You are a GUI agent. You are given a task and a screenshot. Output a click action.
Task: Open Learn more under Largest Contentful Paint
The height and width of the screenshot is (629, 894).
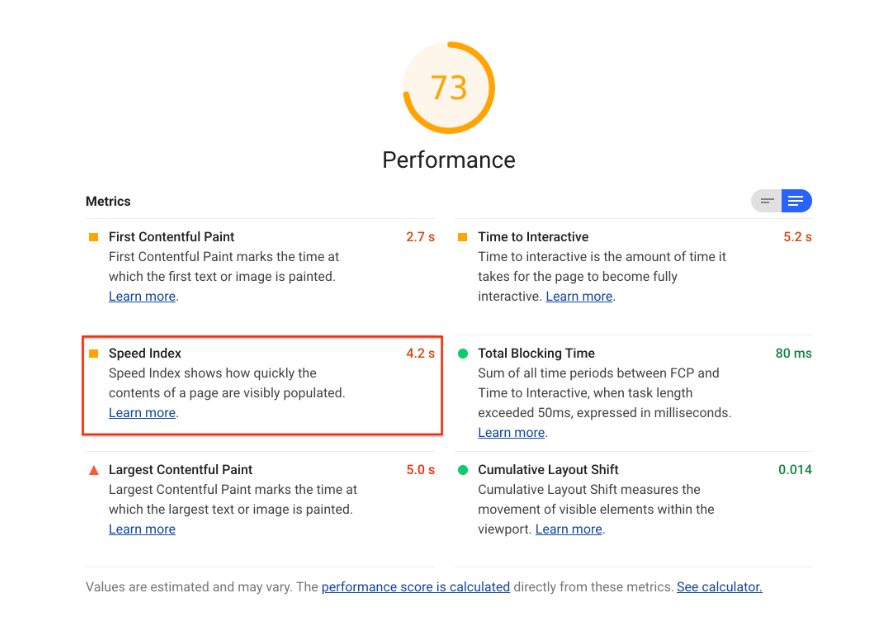coord(142,529)
